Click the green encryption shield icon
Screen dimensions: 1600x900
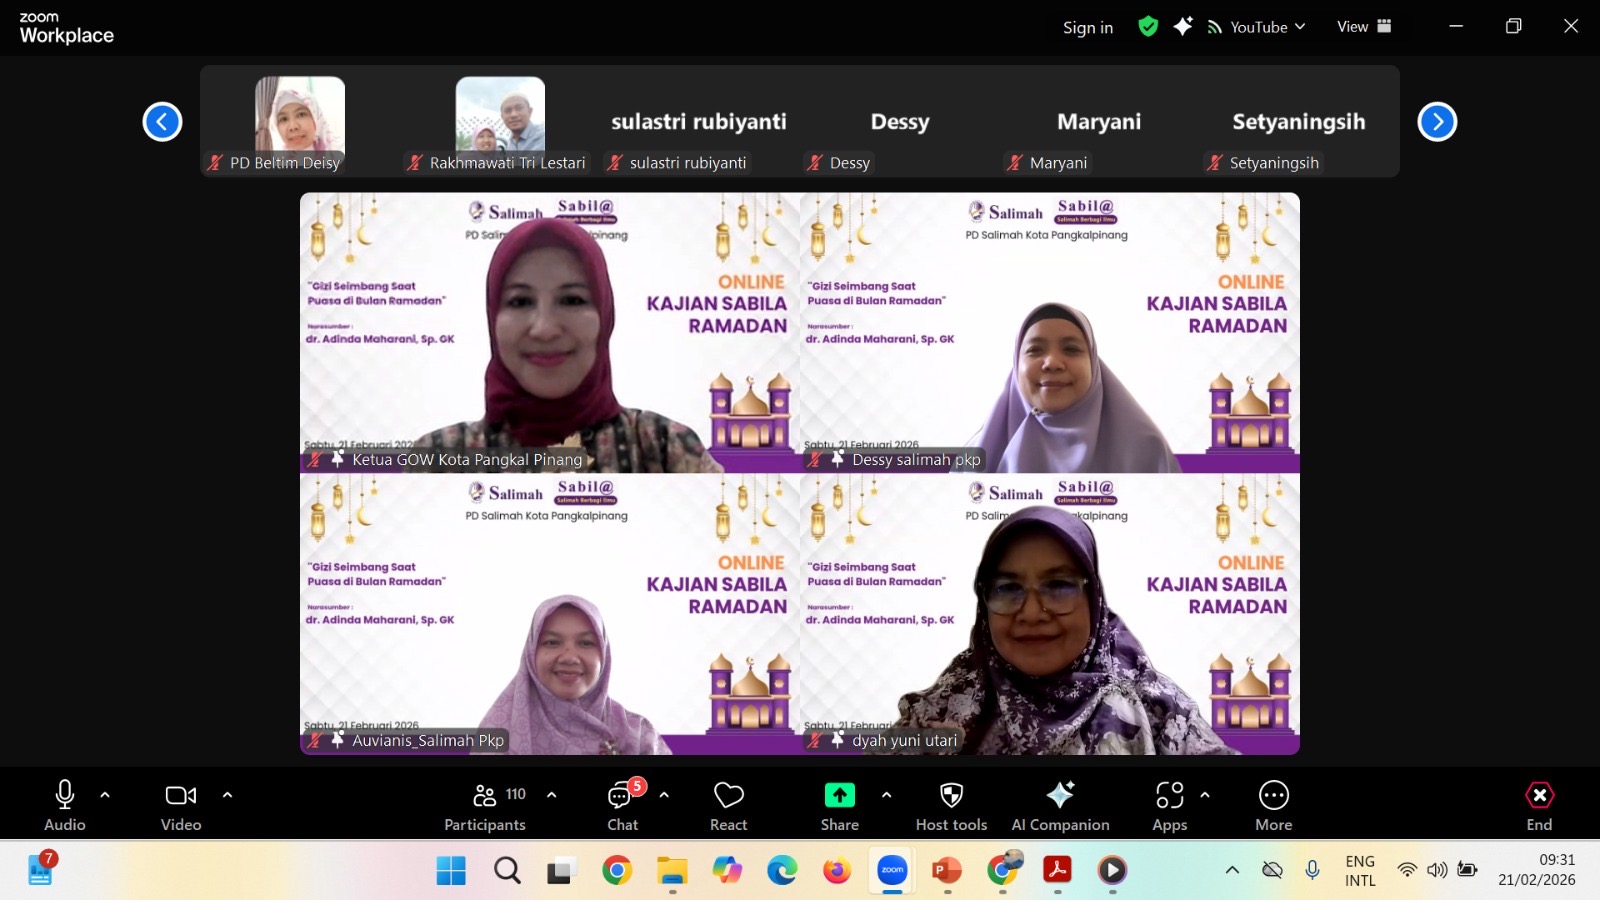coord(1148,27)
